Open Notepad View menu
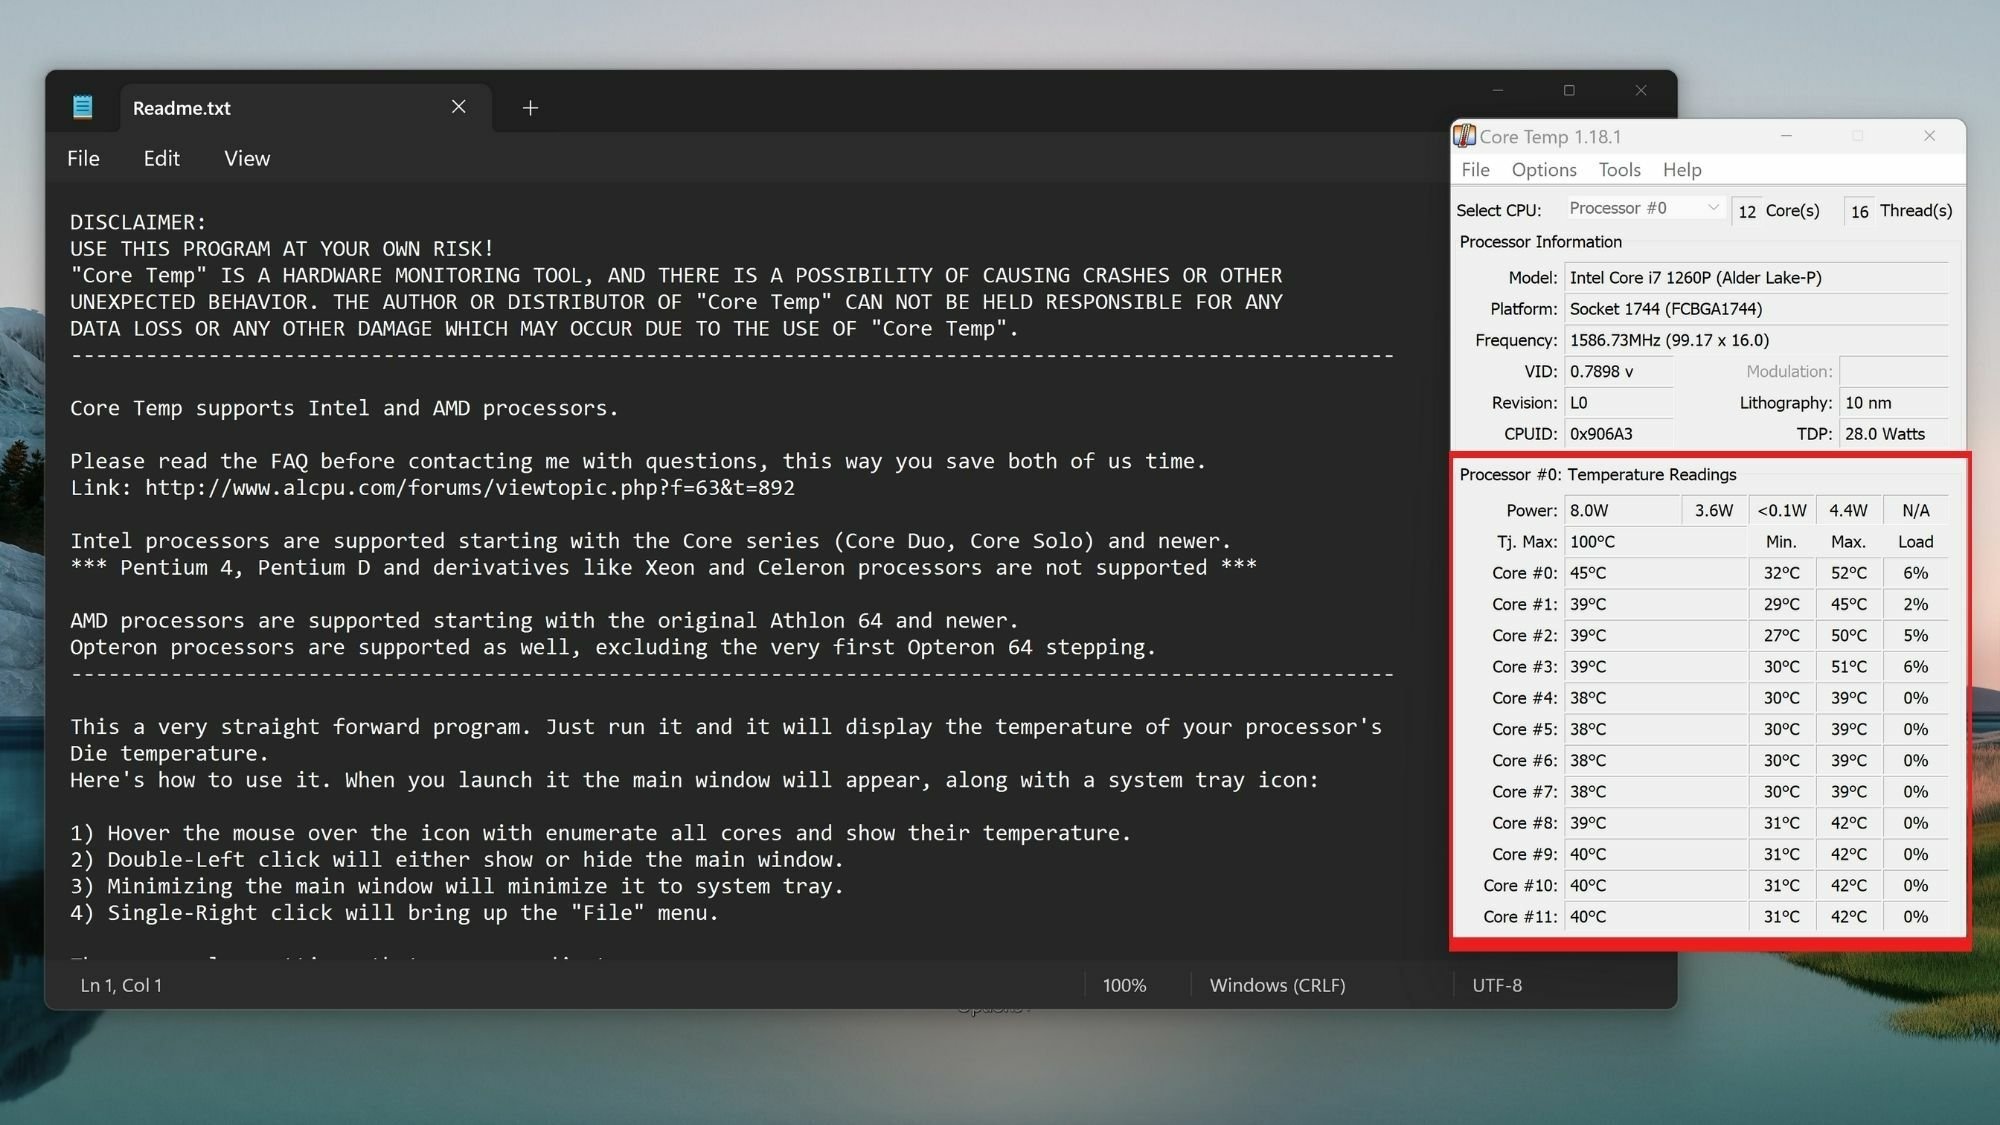This screenshot has width=2000, height=1125. [247, 159]
